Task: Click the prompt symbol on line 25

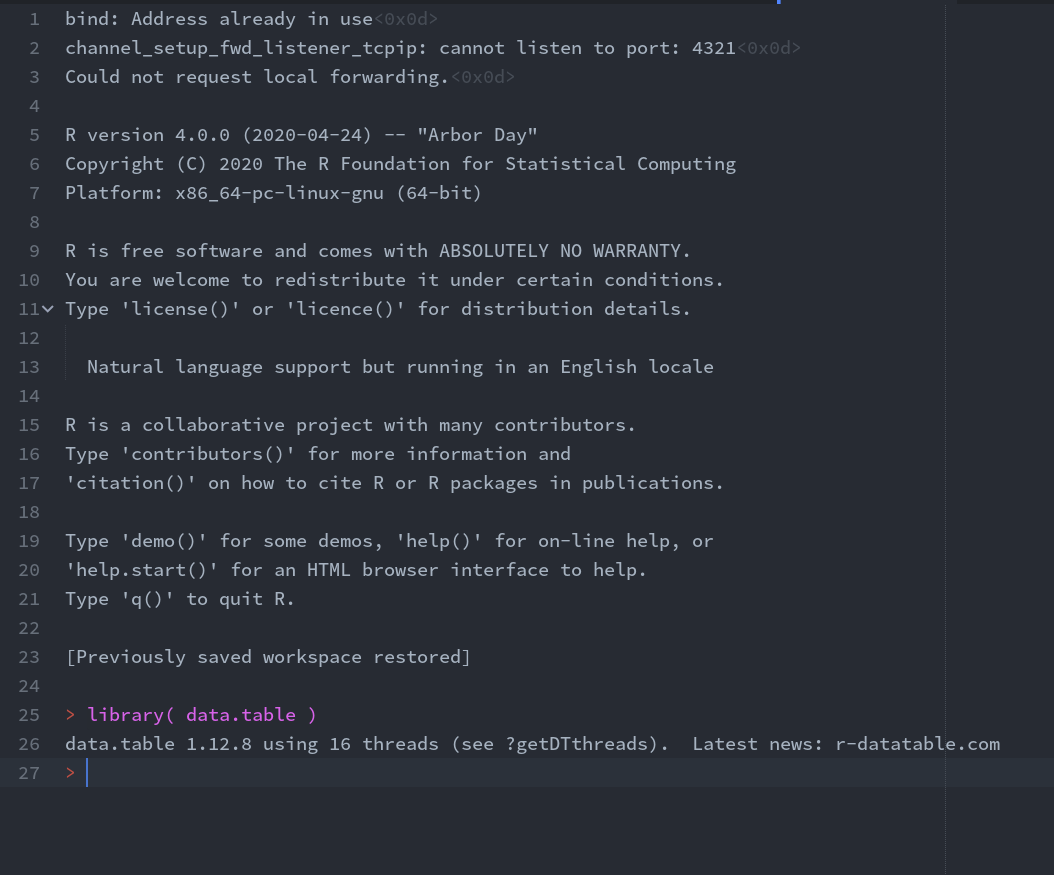Action: (70, 715)
